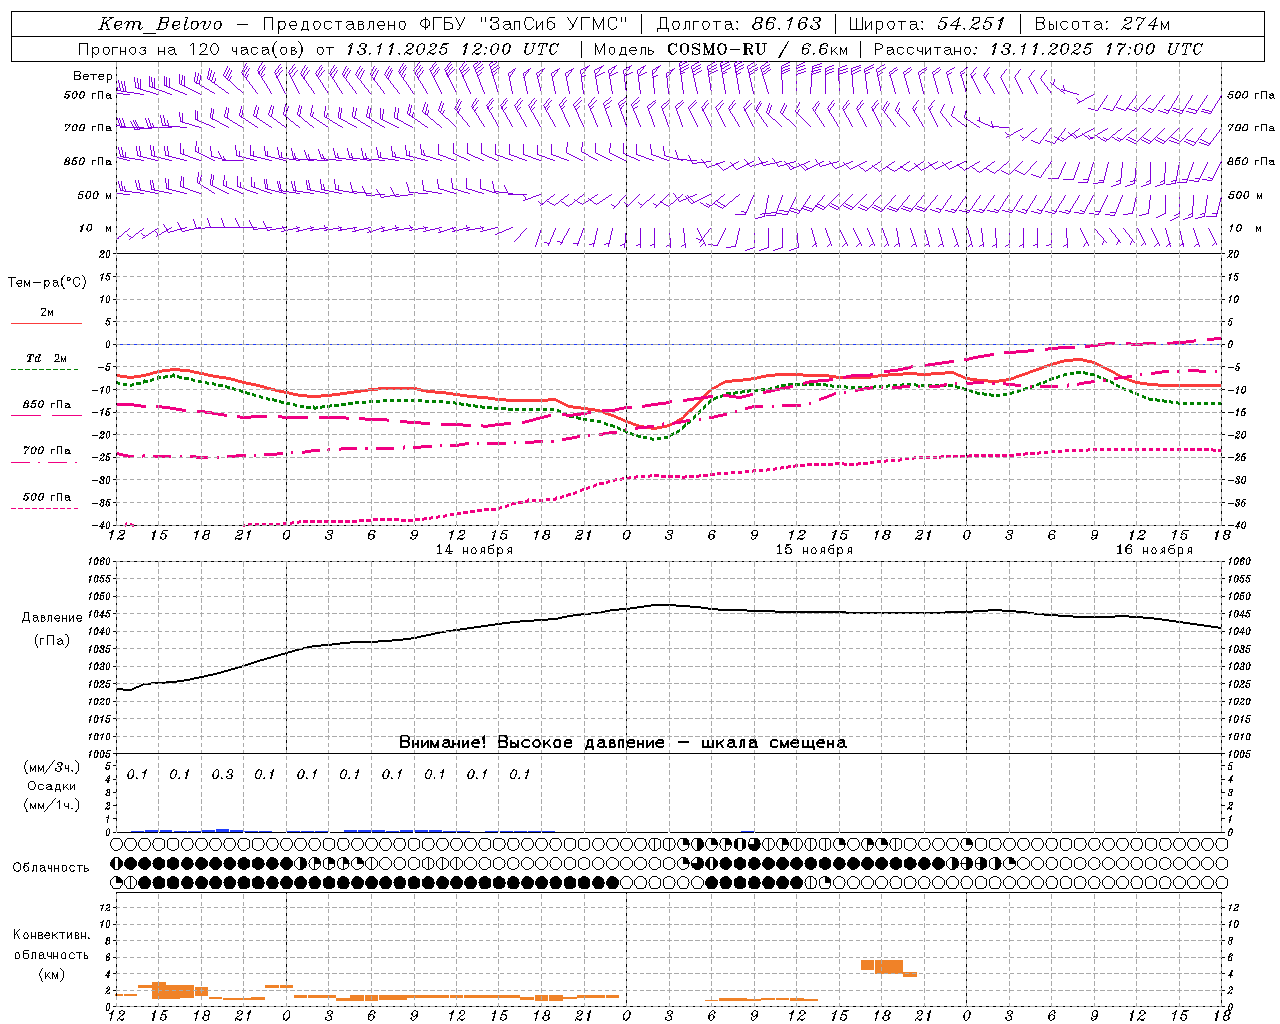This screenshot has width=1280, height=1024.
Task: Click the right-side 700 гПа wind level label
Action: pos(1251,128)
